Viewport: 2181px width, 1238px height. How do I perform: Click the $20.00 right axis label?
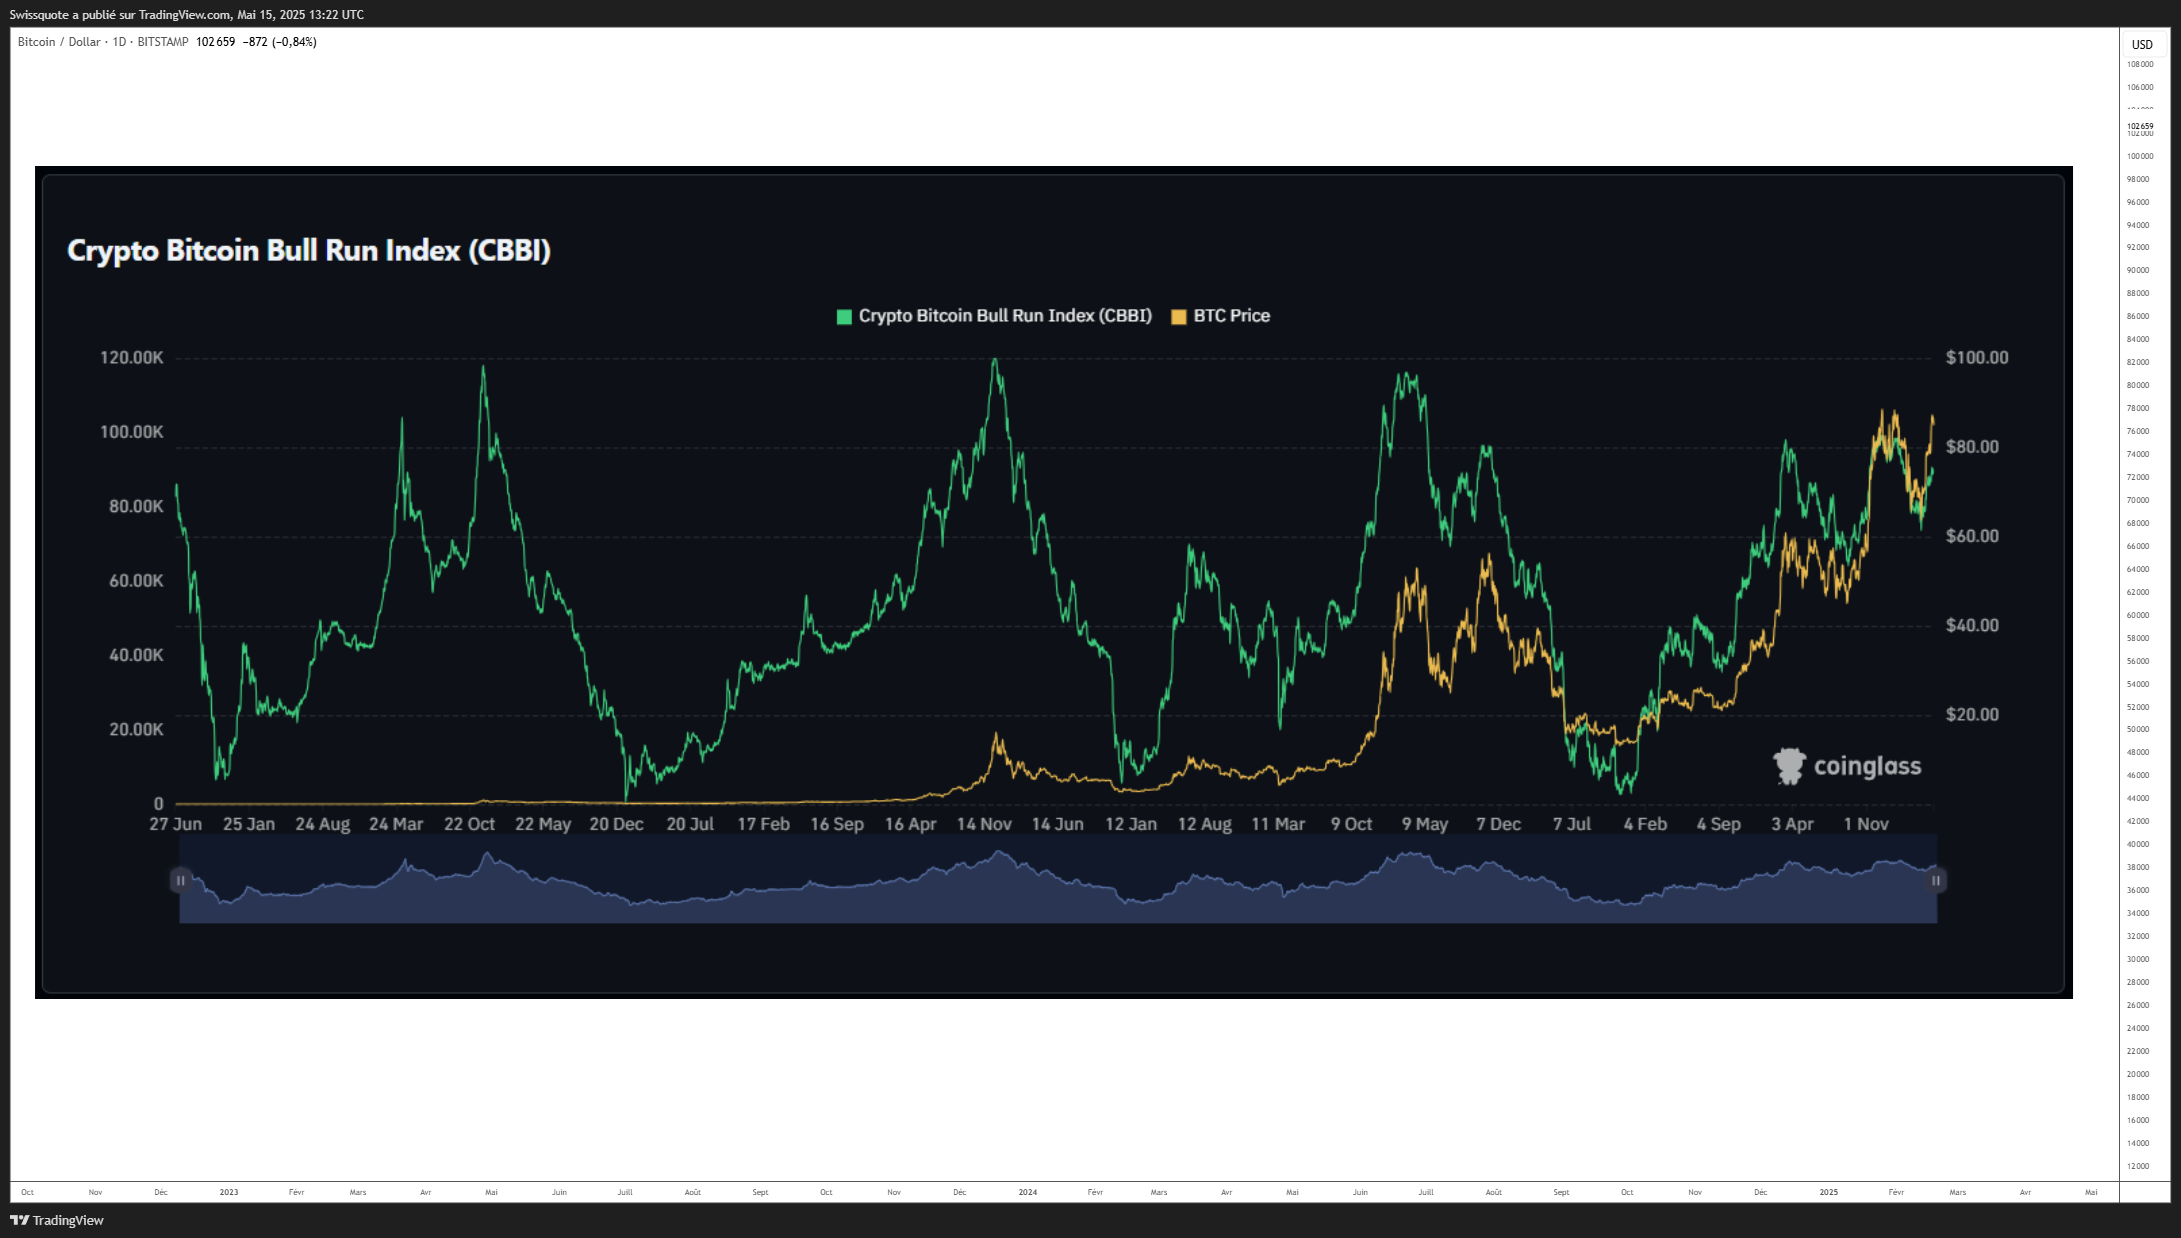tap(1972, 714)
